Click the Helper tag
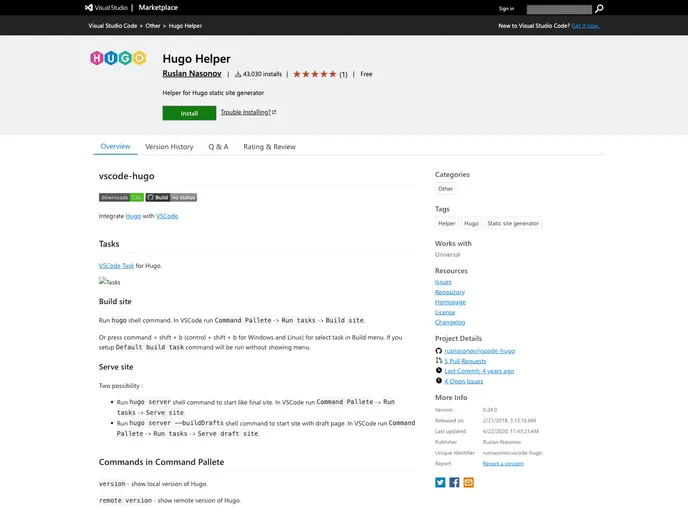Screen dimensions: 688x512 click(x=446, y=223)
